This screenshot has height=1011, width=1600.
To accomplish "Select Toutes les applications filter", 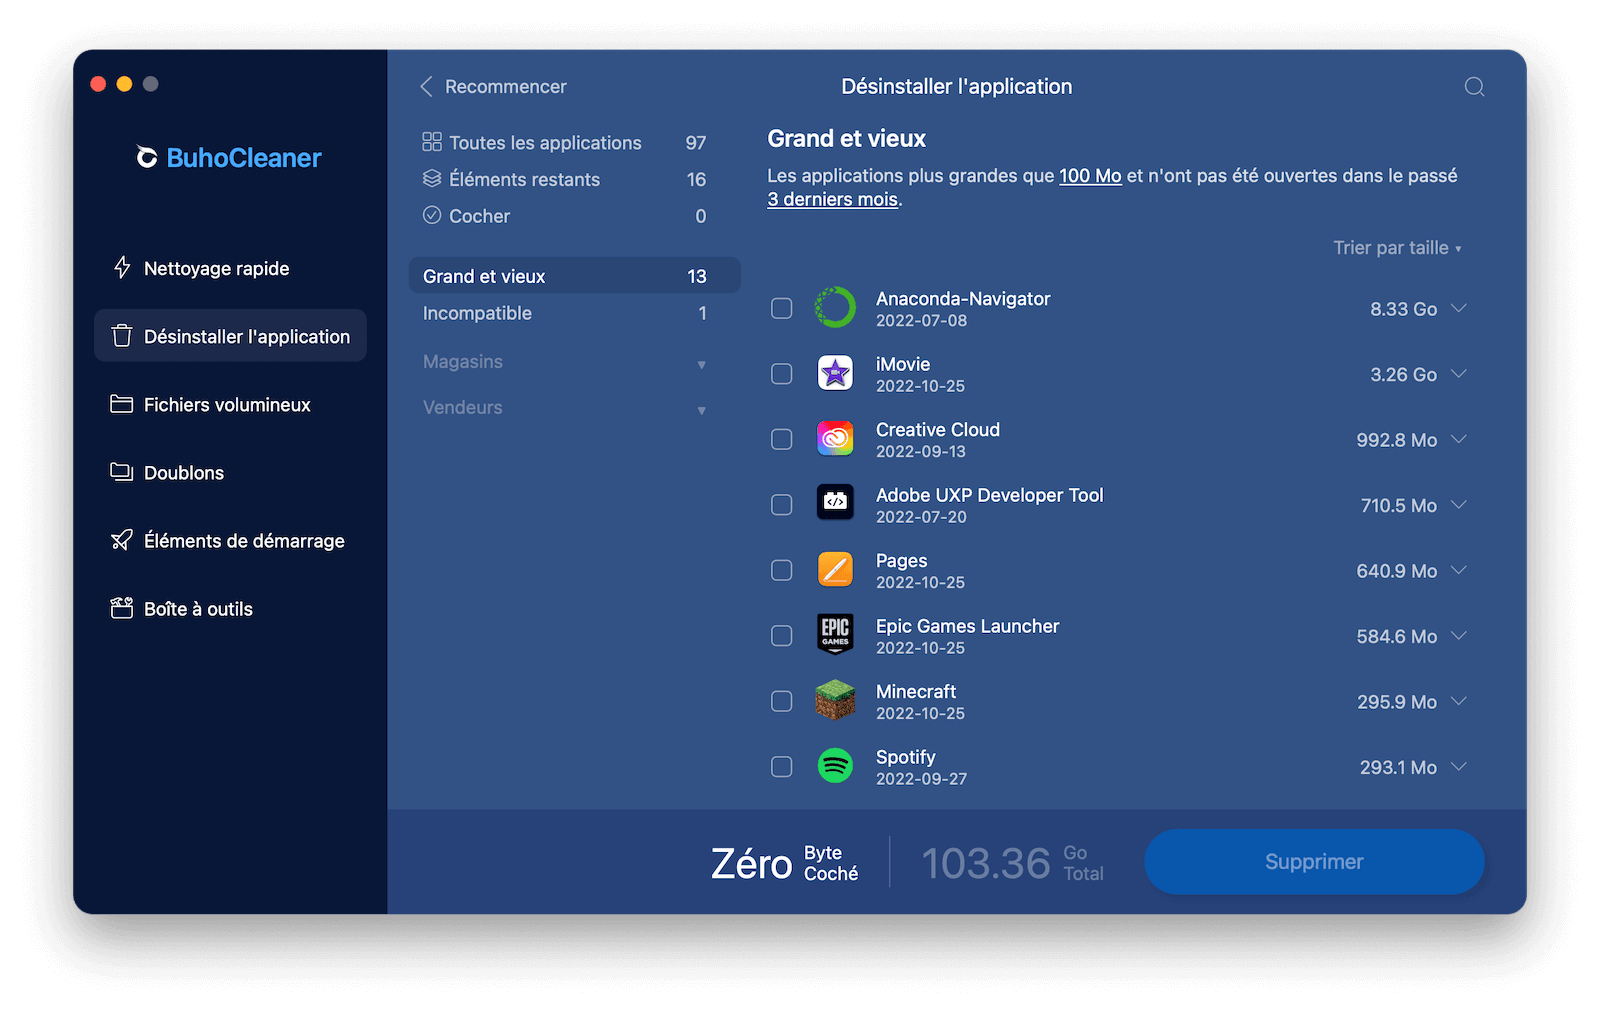I will pyautogui.click(x=574, y=142).
